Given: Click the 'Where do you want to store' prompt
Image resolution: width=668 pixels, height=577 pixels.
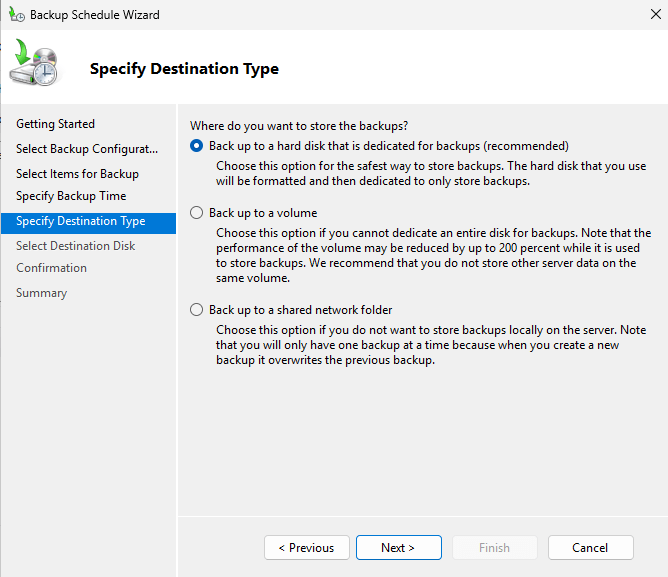Looking at the screenshot, I should coord(299,126).
